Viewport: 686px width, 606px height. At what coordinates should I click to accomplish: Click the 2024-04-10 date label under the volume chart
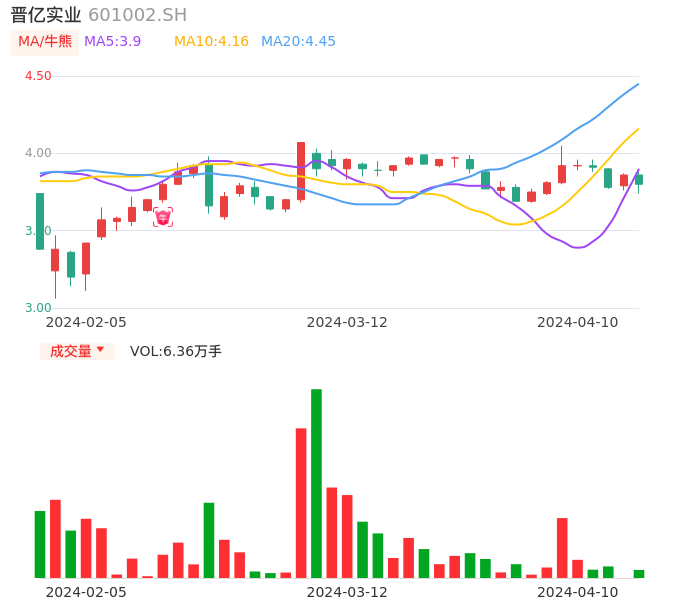[578, 592]
